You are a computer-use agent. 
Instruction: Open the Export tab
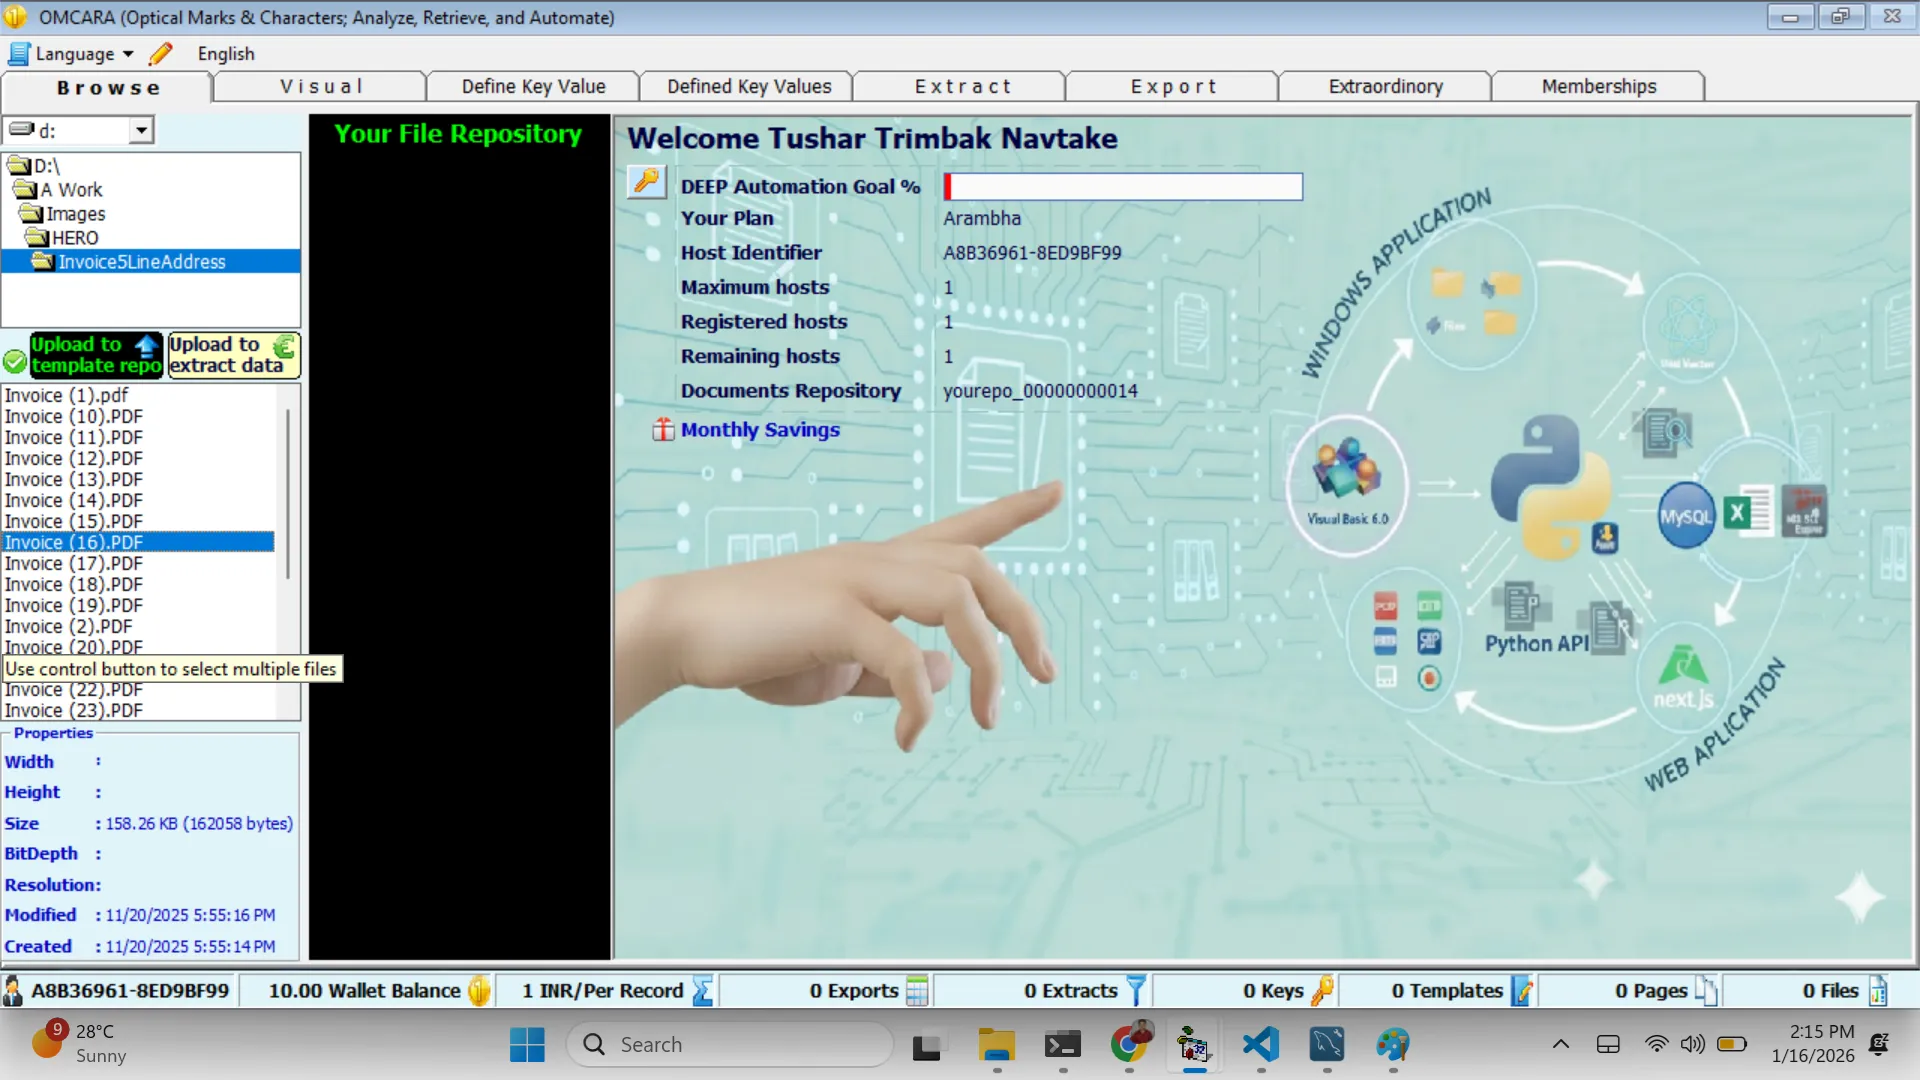(1173, 87)
